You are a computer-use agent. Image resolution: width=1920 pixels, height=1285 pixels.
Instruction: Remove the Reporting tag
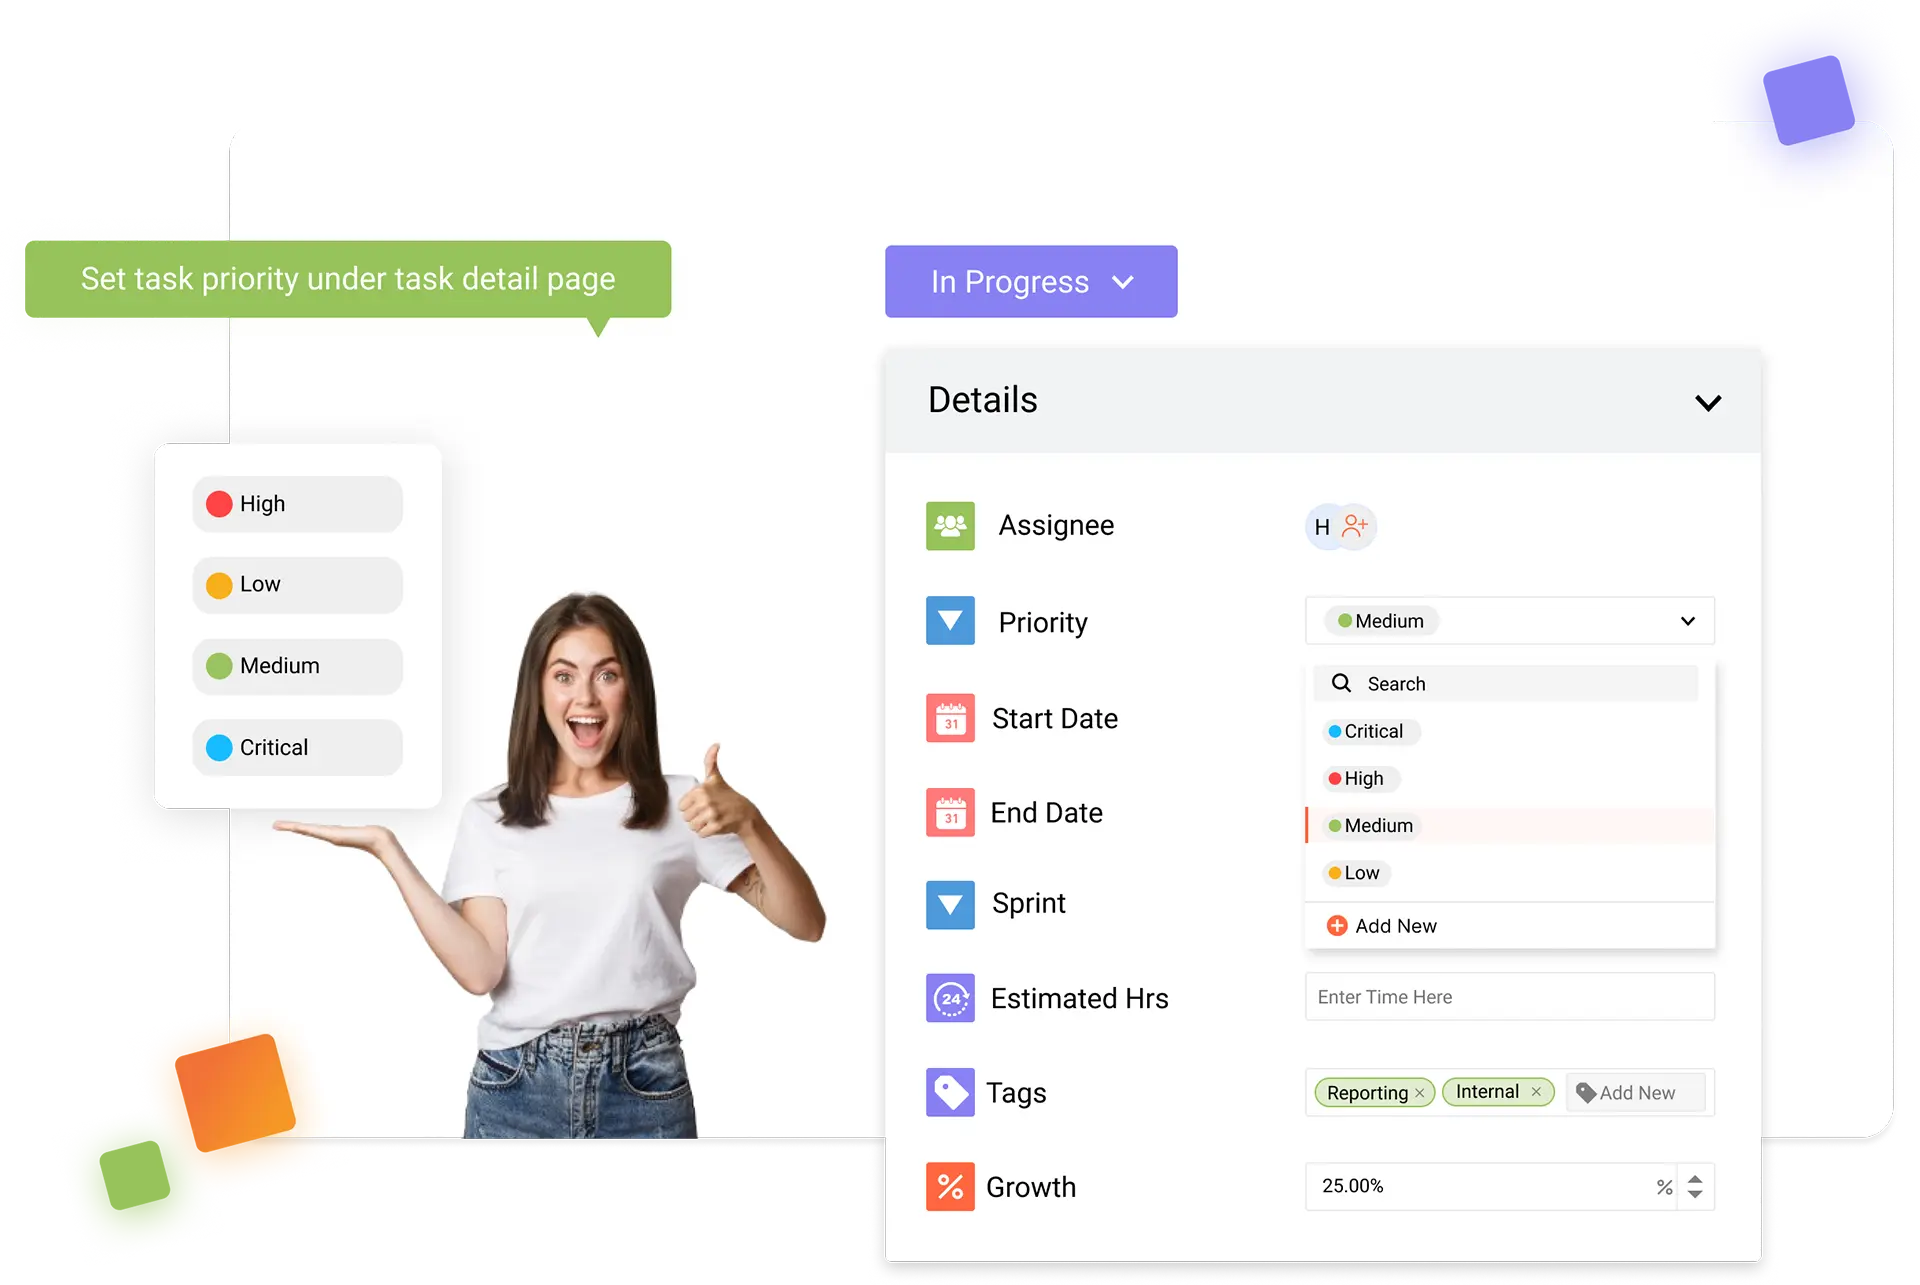(1421, 1091)
